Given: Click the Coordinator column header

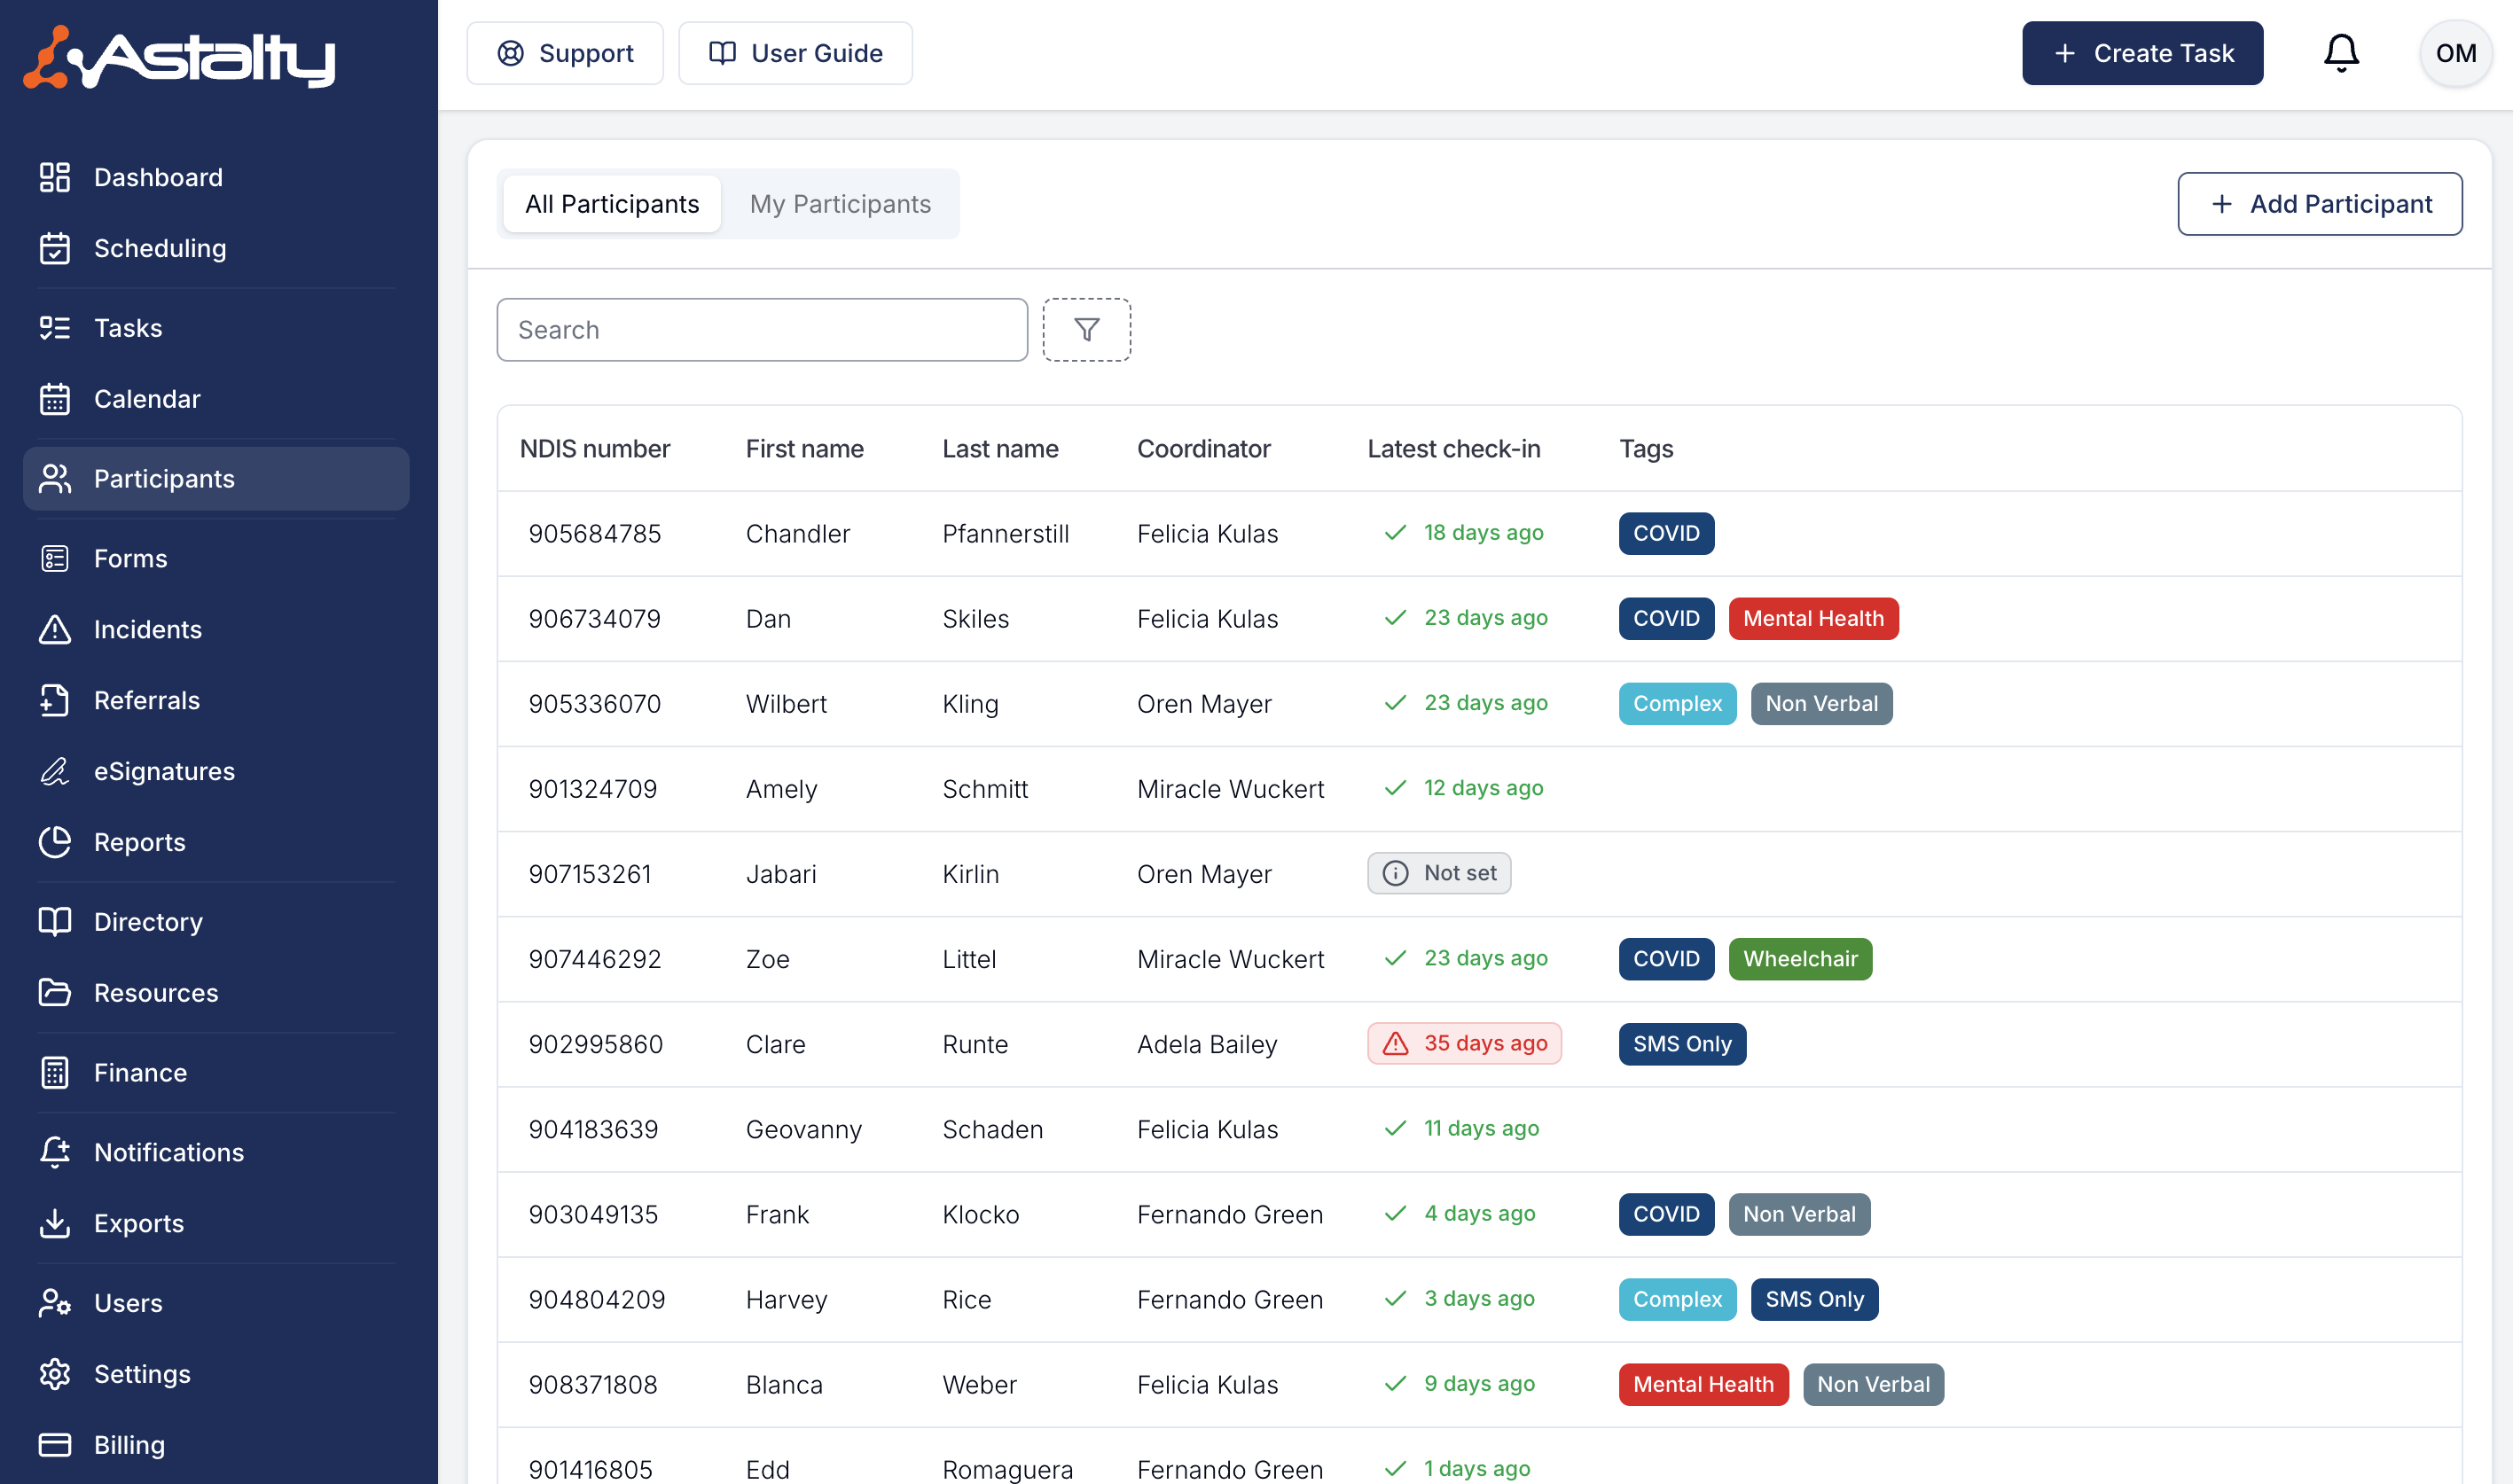Looking at the screenshot, I should tap(1203, 449).
